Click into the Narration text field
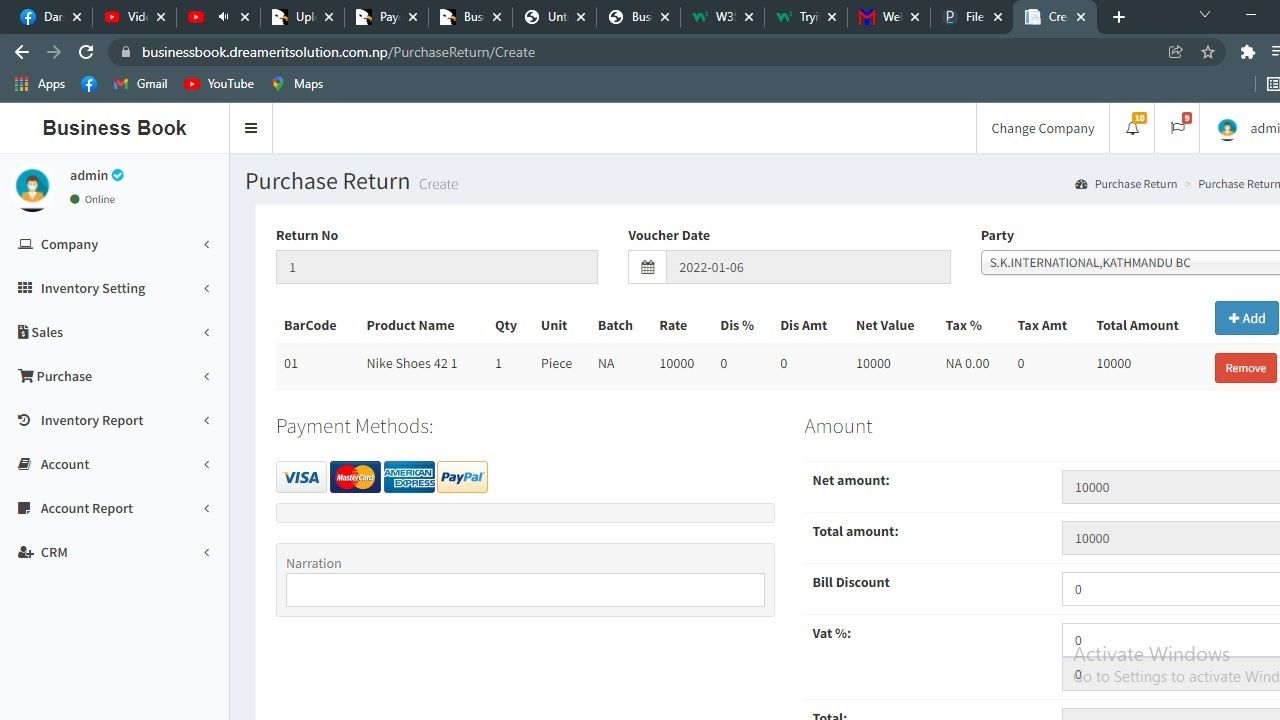Image resolution: width=1280 pixels, height=720 pixels. pyautogui.click(x=525, y=590)
